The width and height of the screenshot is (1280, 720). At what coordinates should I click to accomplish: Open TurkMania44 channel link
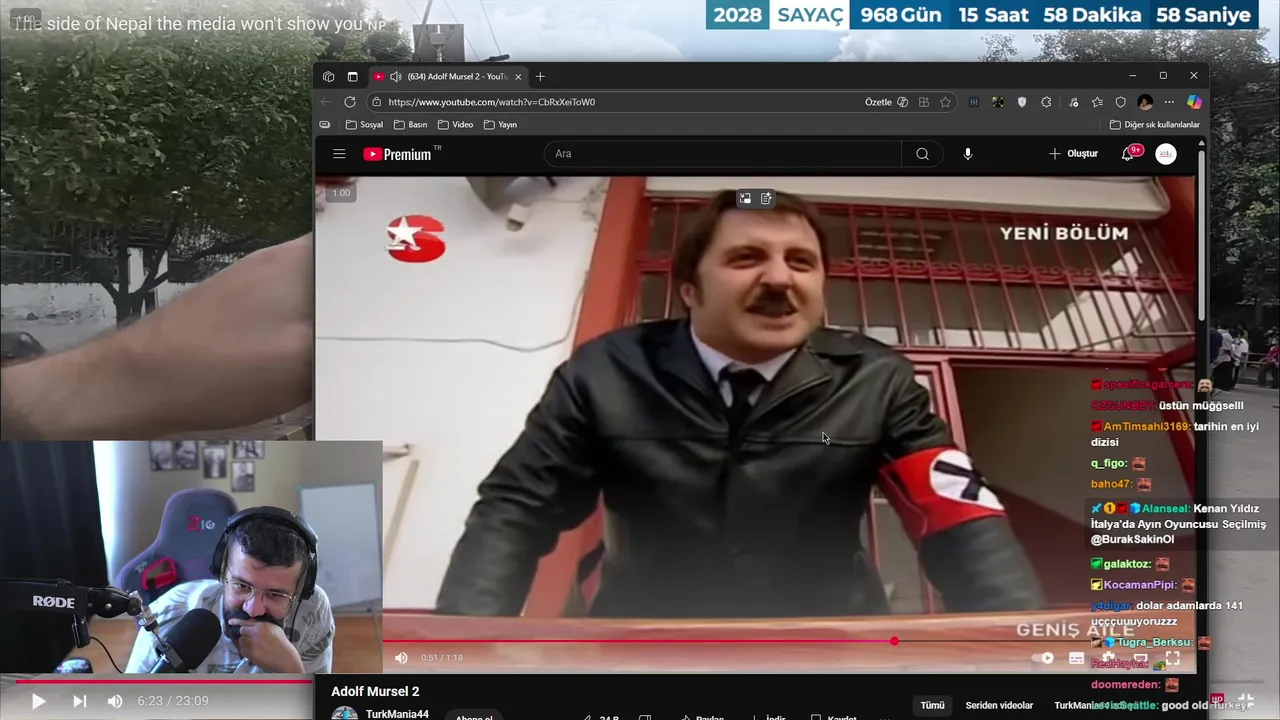[x=397, y=714]
